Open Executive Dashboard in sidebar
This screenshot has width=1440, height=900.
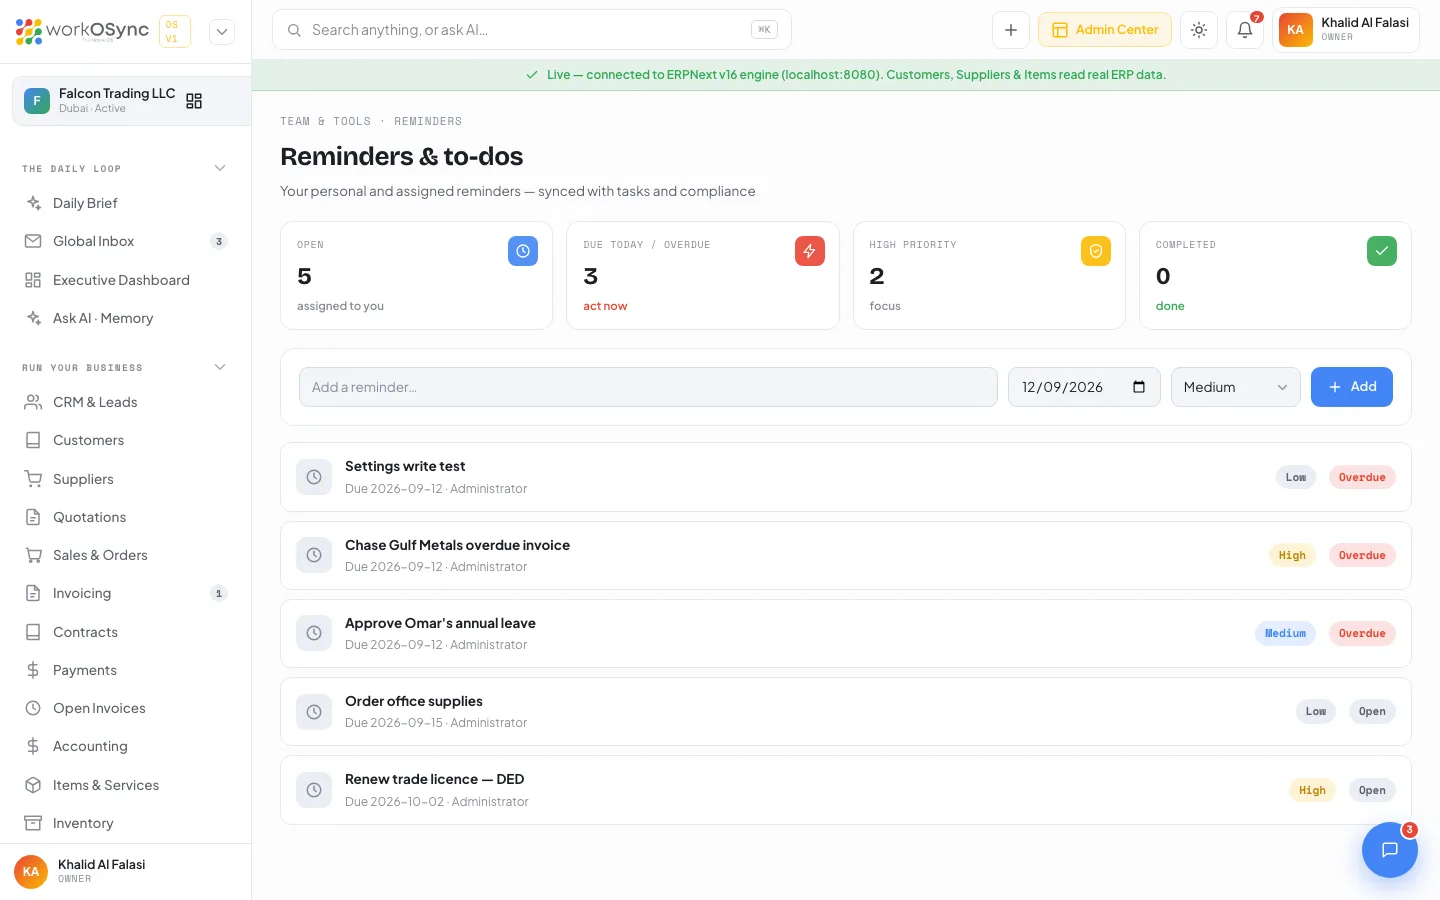[125, 280]
